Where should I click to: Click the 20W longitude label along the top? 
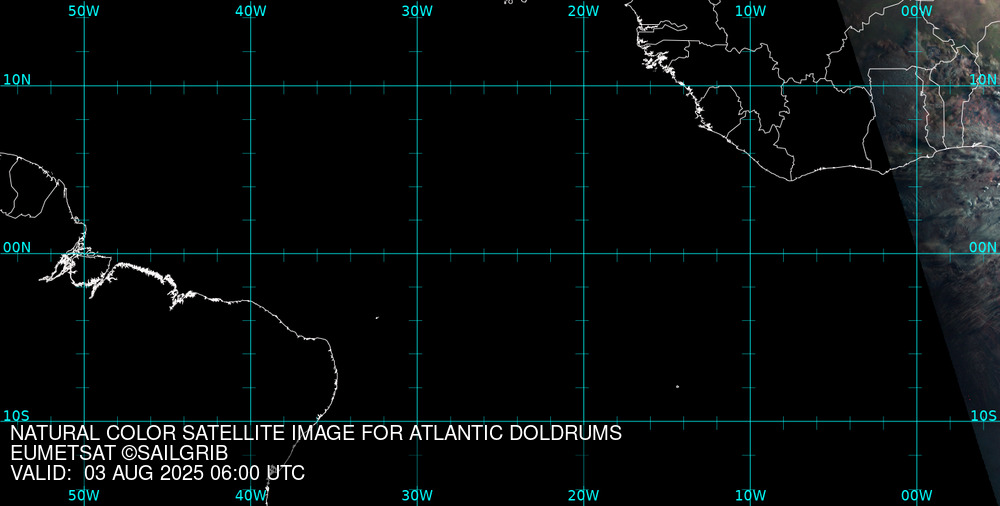coord(584,11)
